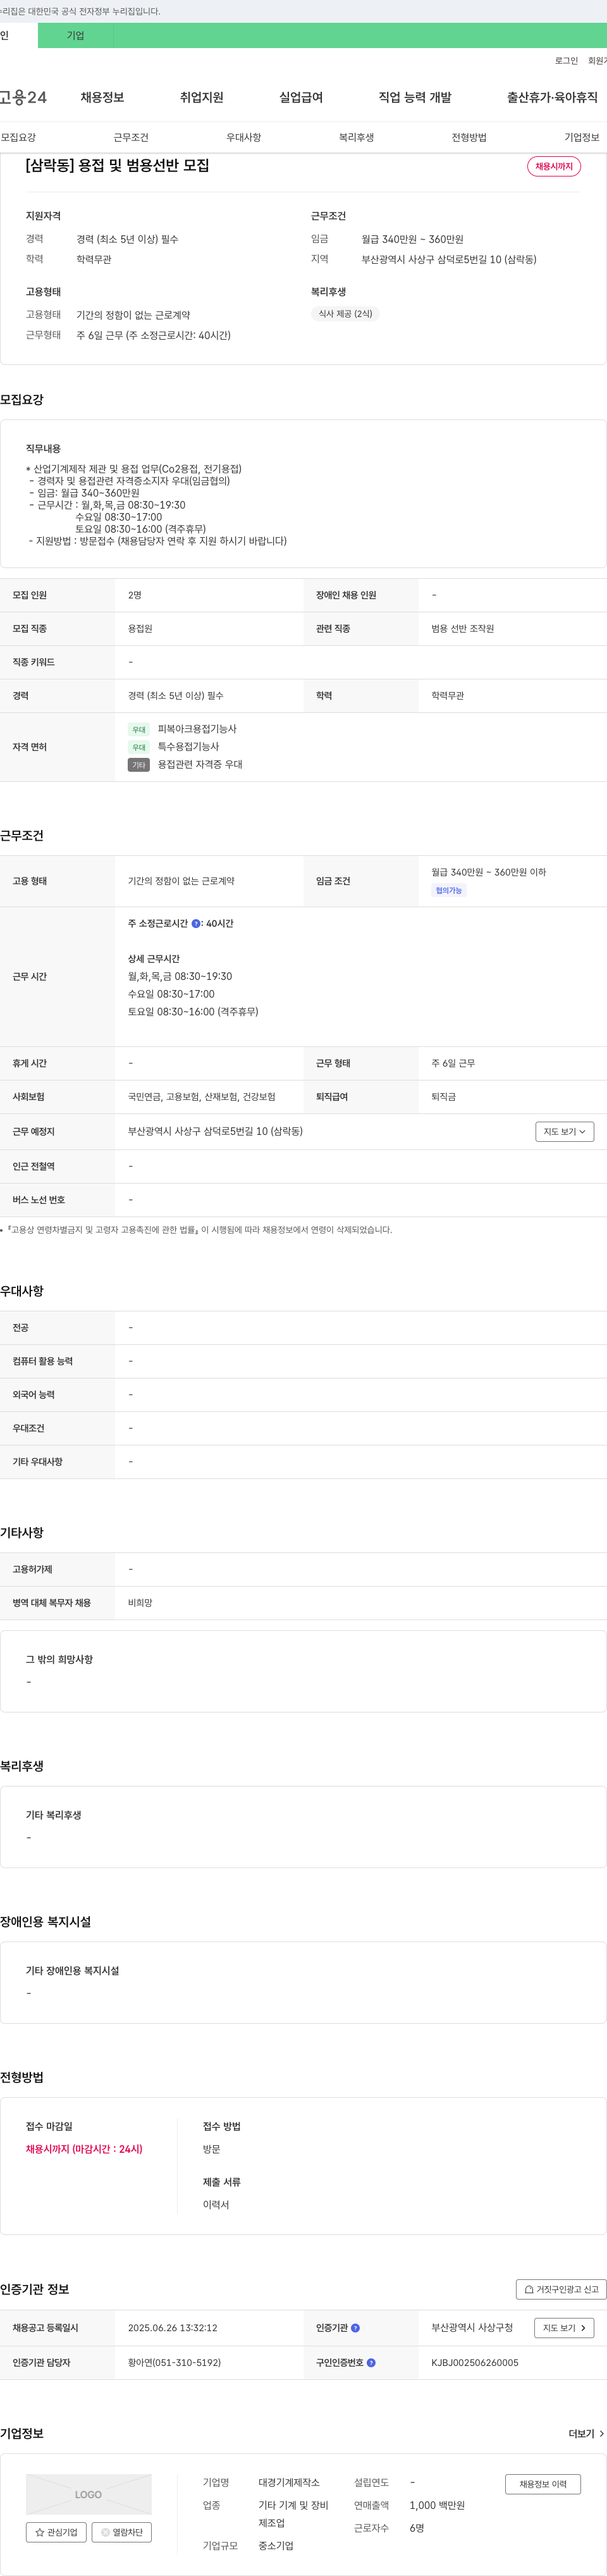This screenshot has width=607, height=2576.
Task: Open the 취업지원 menu
Action: pyautogui.click(x=201, y=97)
